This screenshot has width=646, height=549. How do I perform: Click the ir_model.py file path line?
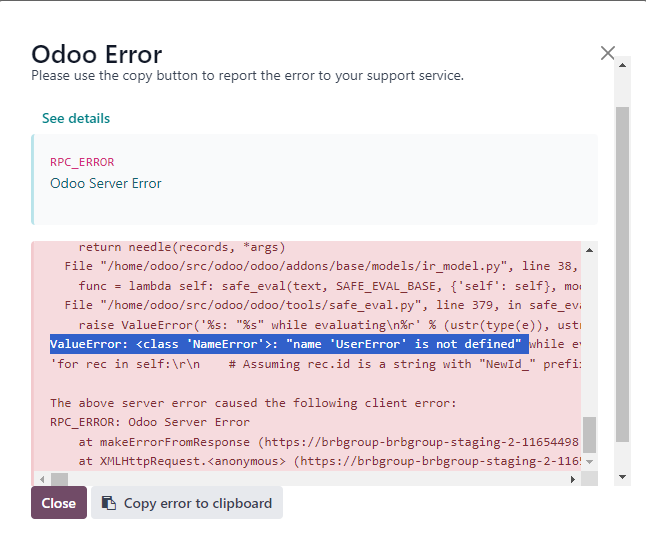(x=322, y=266)
